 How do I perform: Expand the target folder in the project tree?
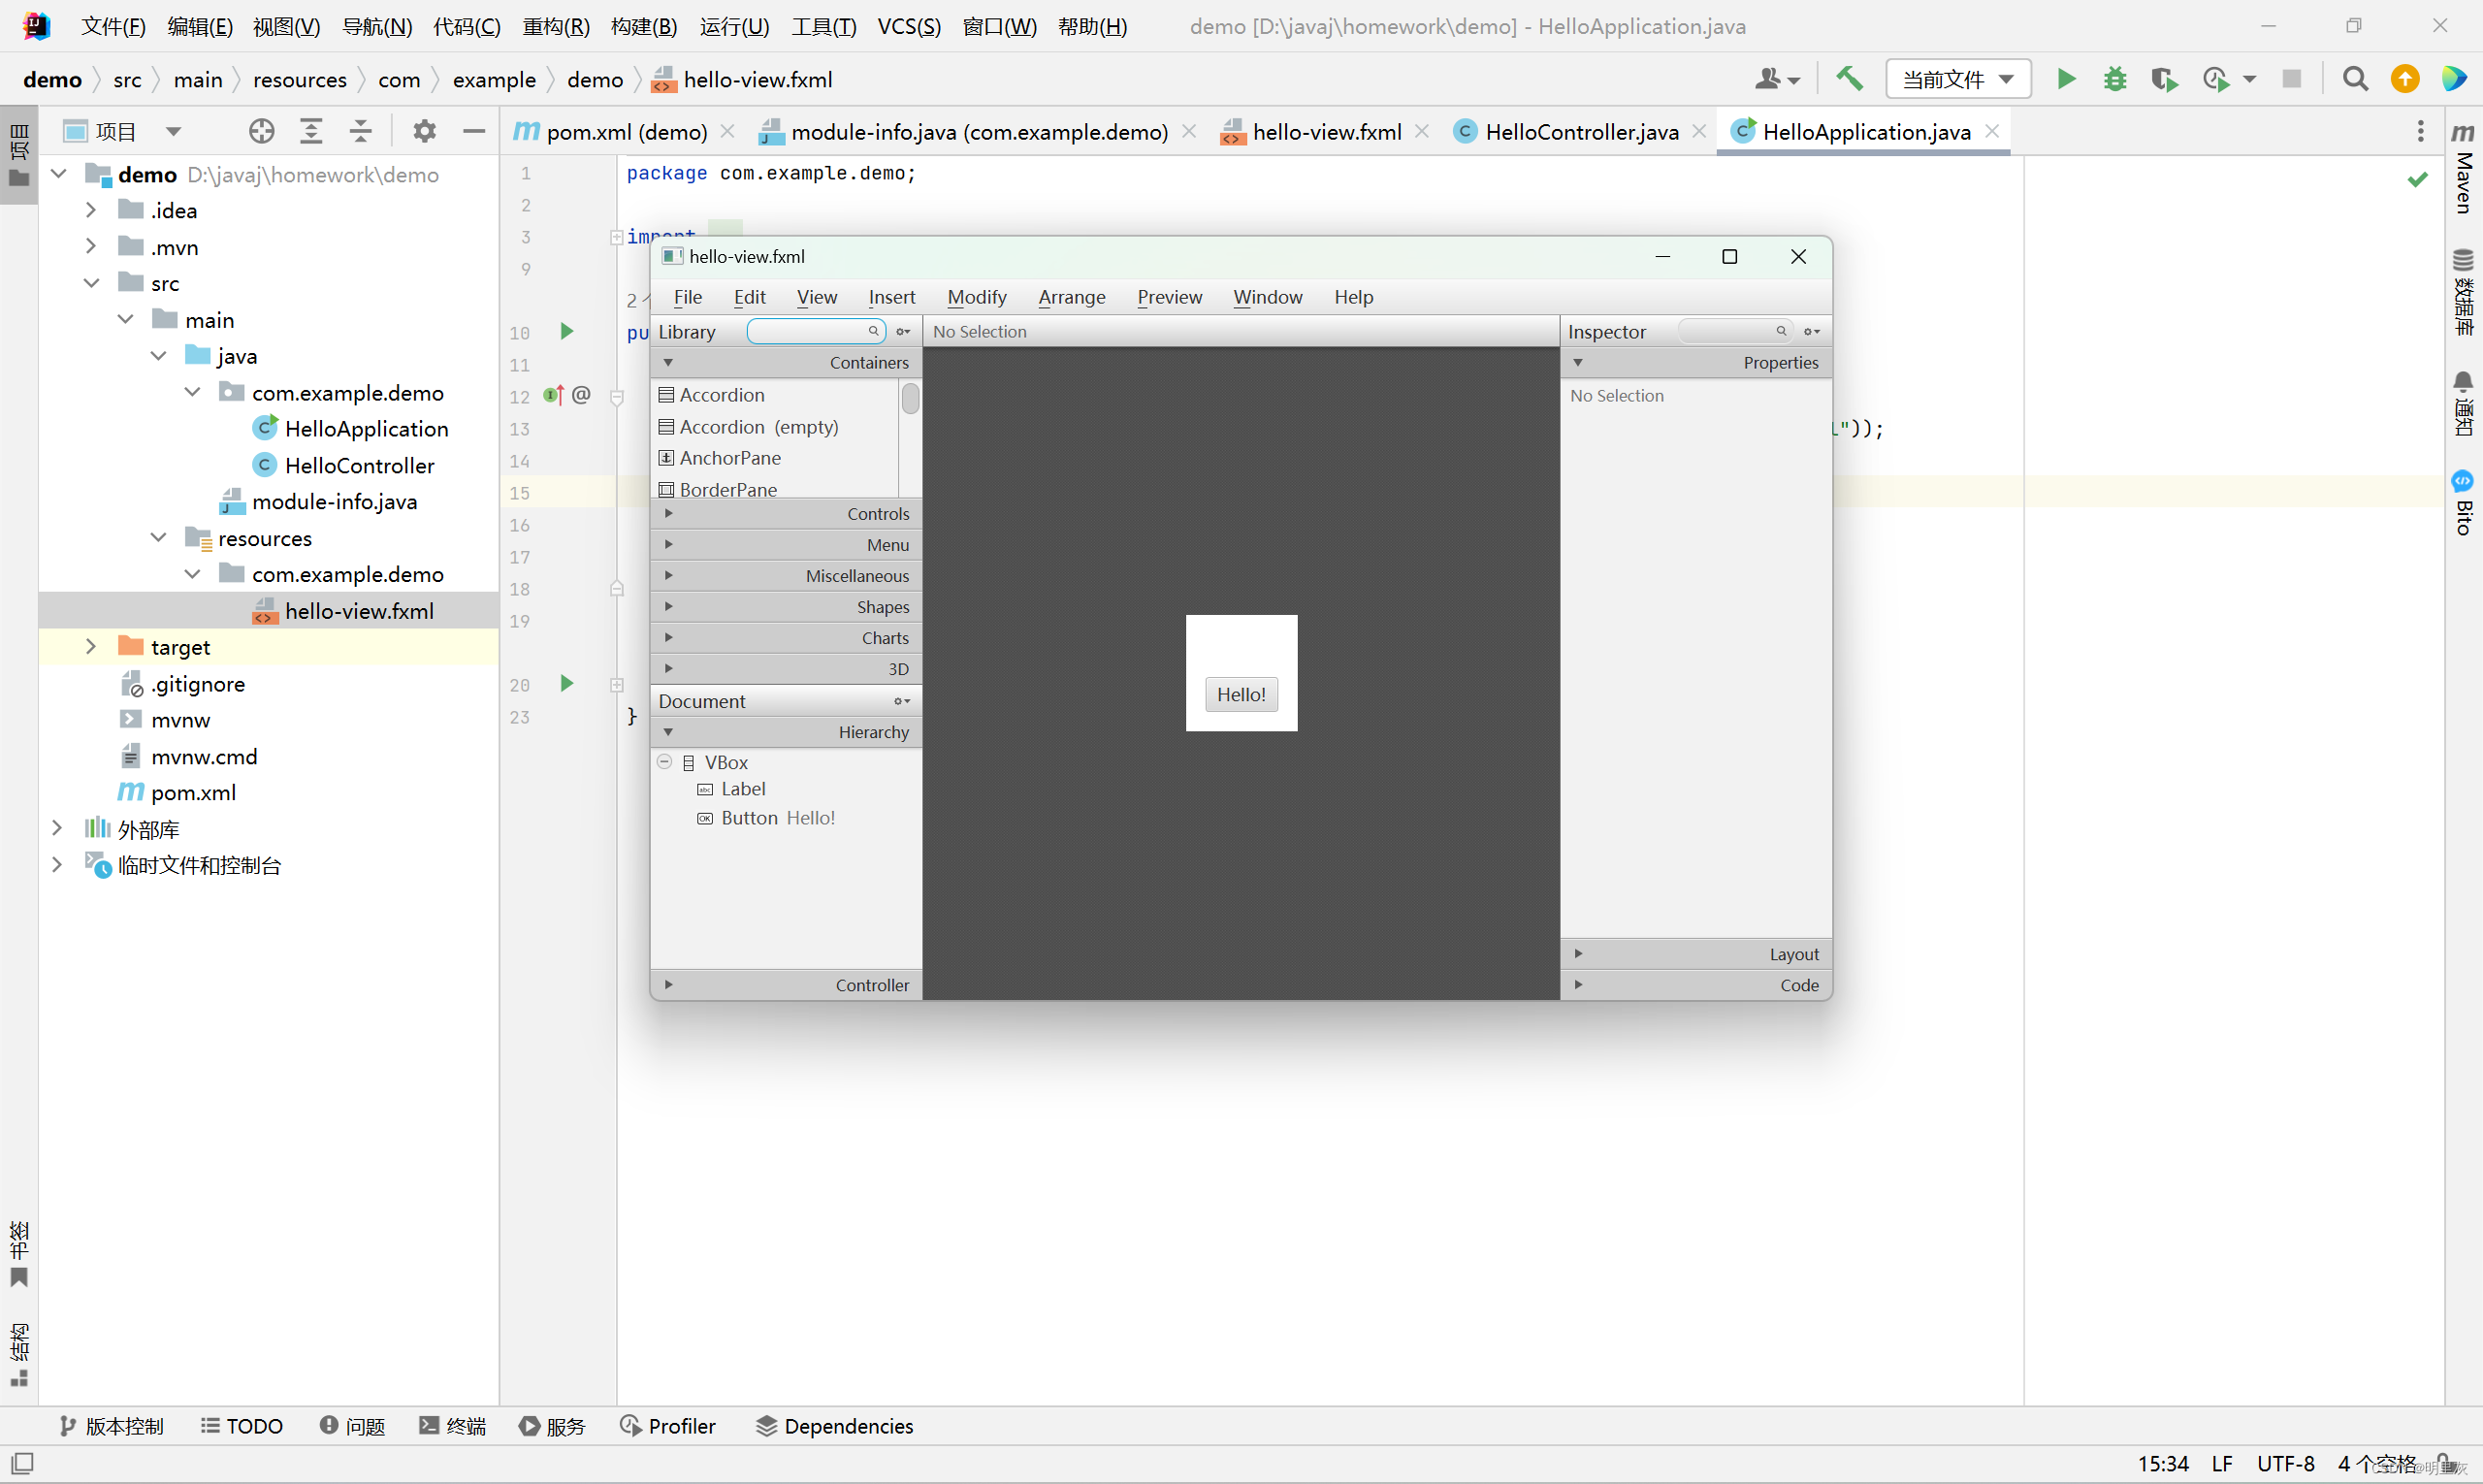pyautogui.click(x=90, y=646)
